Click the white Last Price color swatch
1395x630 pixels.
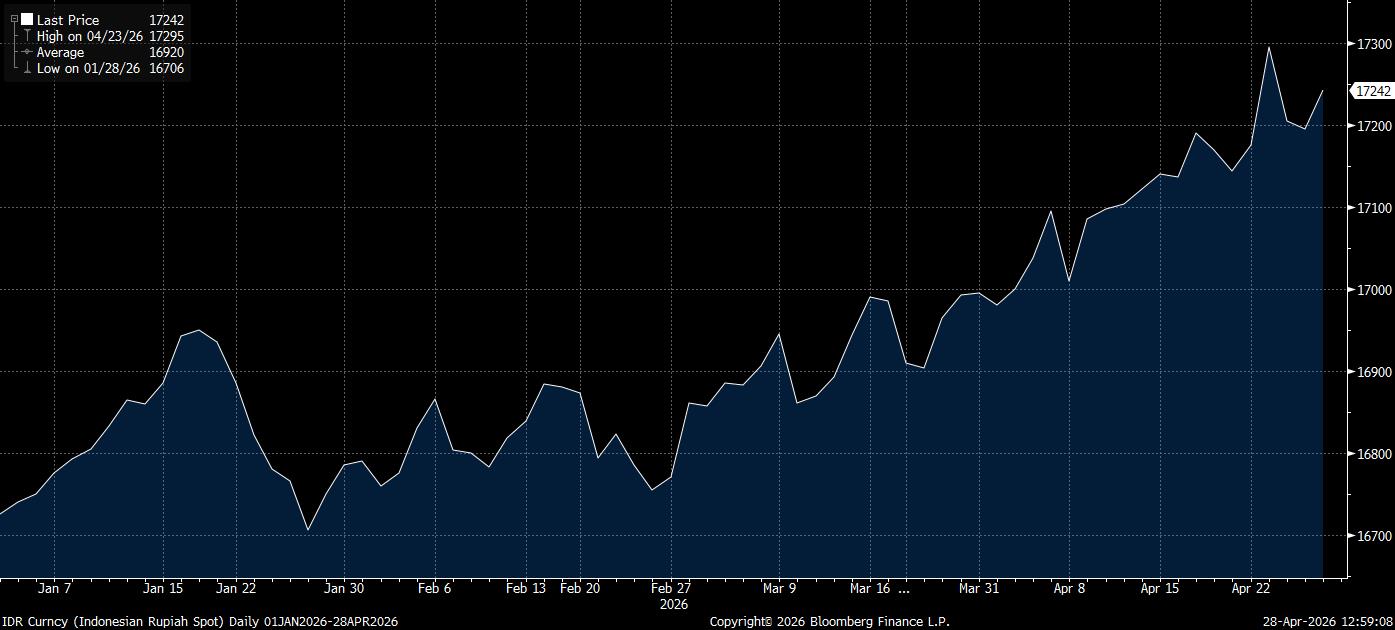click(x=27, y=19)
